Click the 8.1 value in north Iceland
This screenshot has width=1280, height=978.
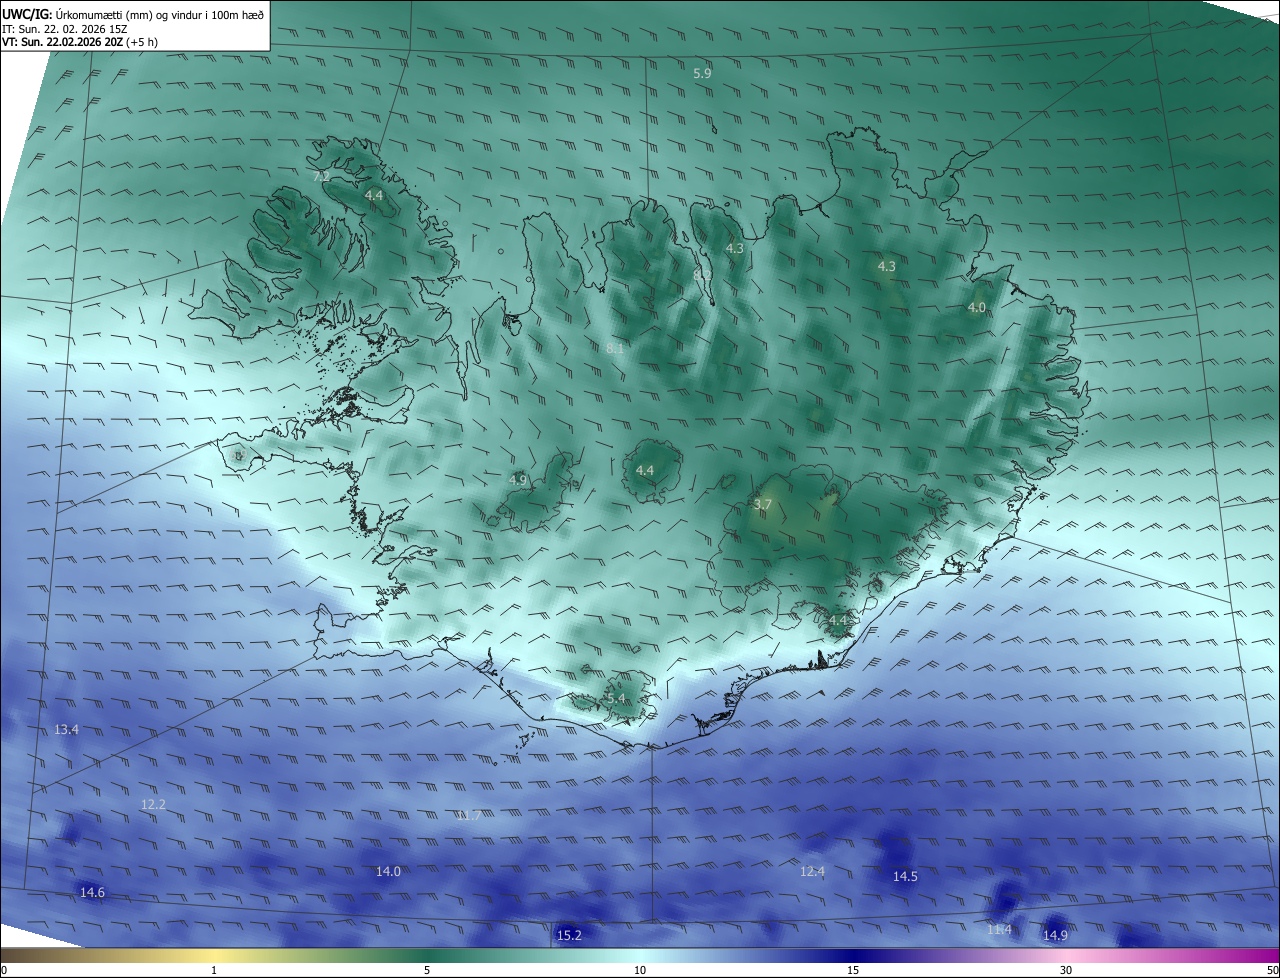(x=615, y=348)
